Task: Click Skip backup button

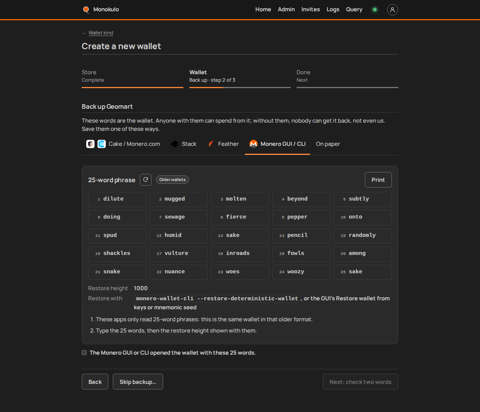Action: [138, 382]
